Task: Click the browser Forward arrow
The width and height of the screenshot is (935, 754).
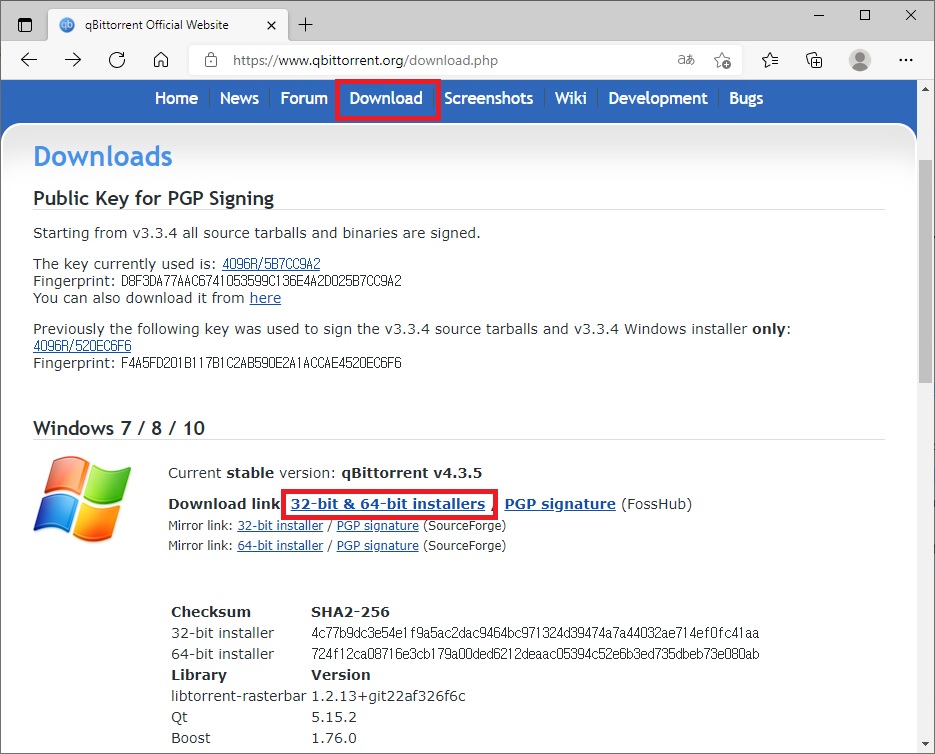Action: tap(73, 60)
